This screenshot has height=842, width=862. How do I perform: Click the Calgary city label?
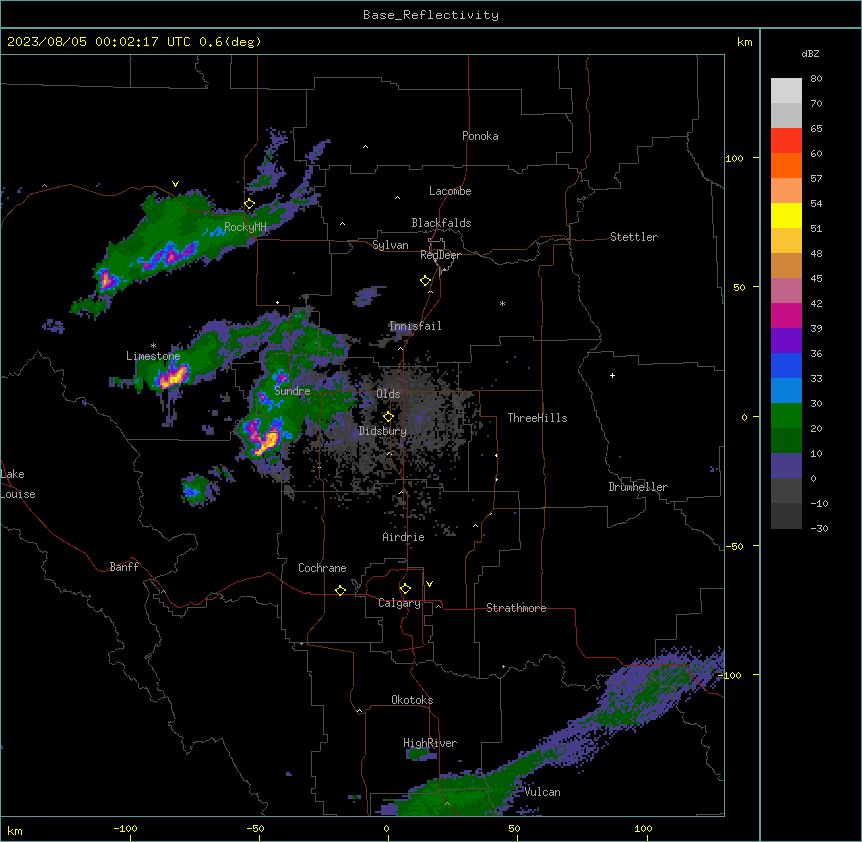pyautogui.click(x=399, y=603)
